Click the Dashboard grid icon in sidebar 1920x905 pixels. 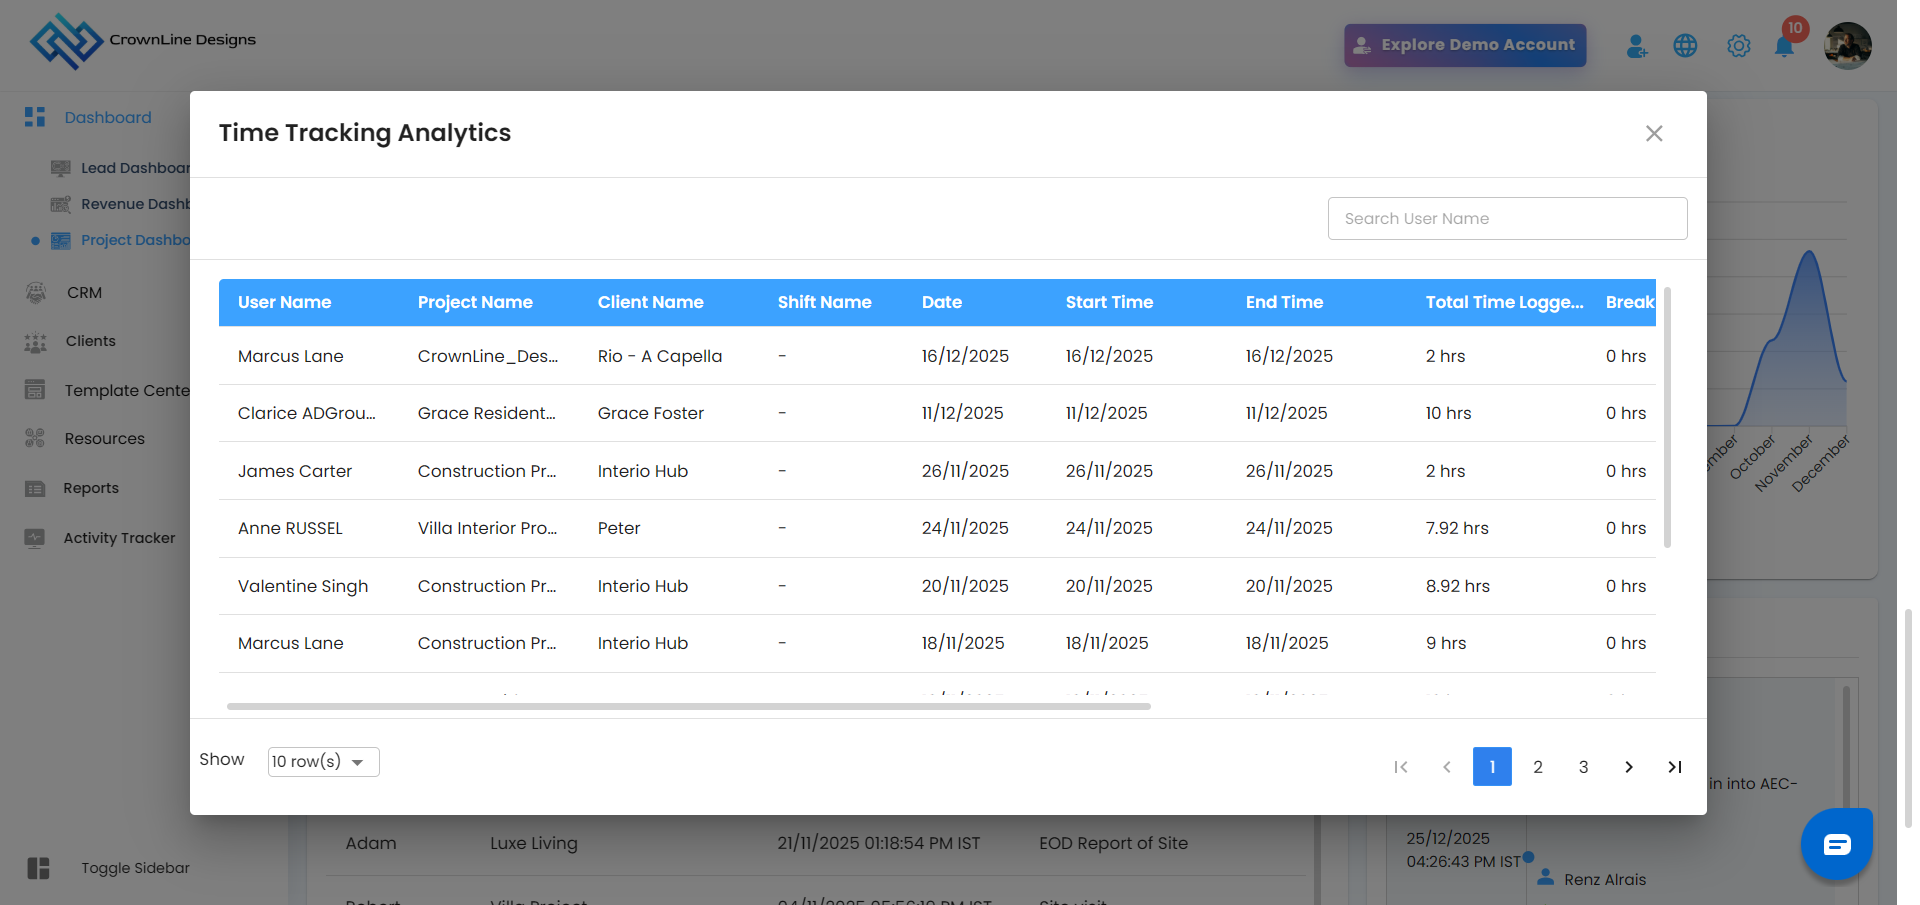coord(35,117)
